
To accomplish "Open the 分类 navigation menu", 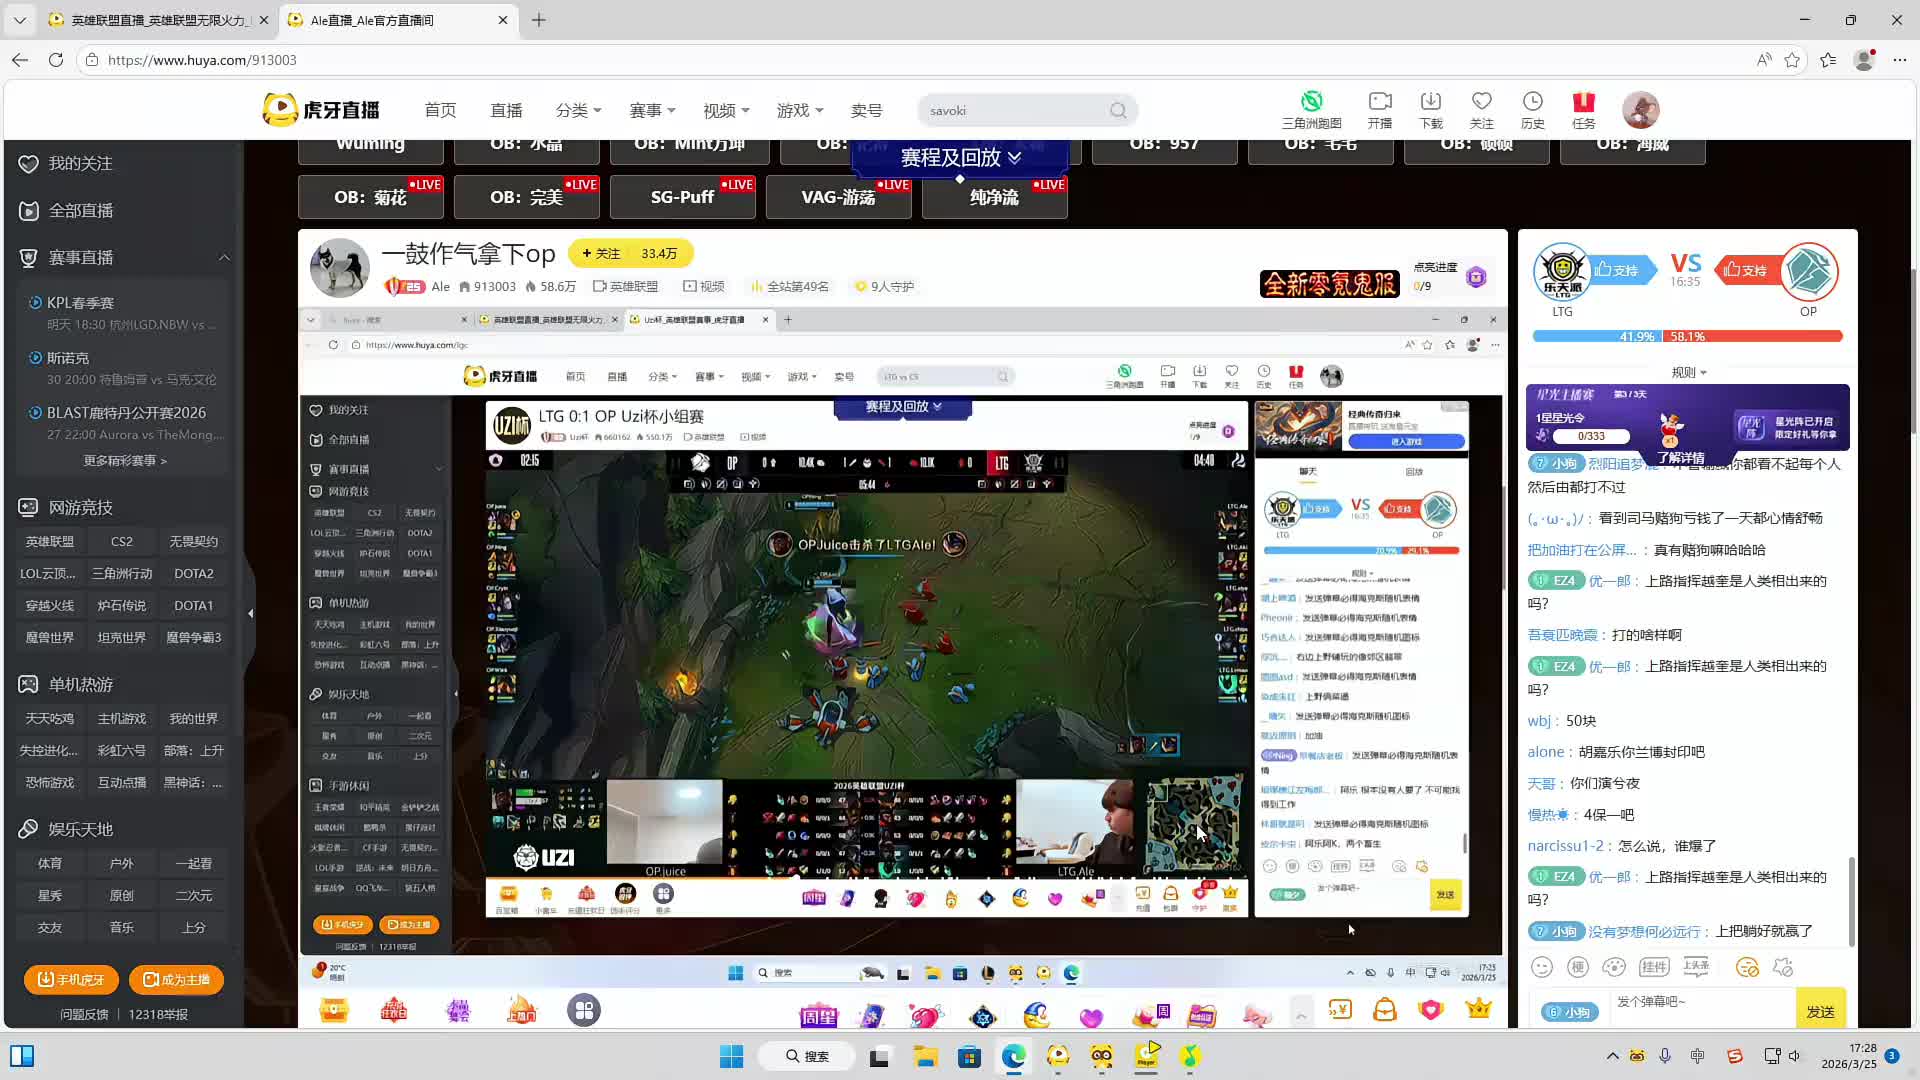I will pos(578,110).
